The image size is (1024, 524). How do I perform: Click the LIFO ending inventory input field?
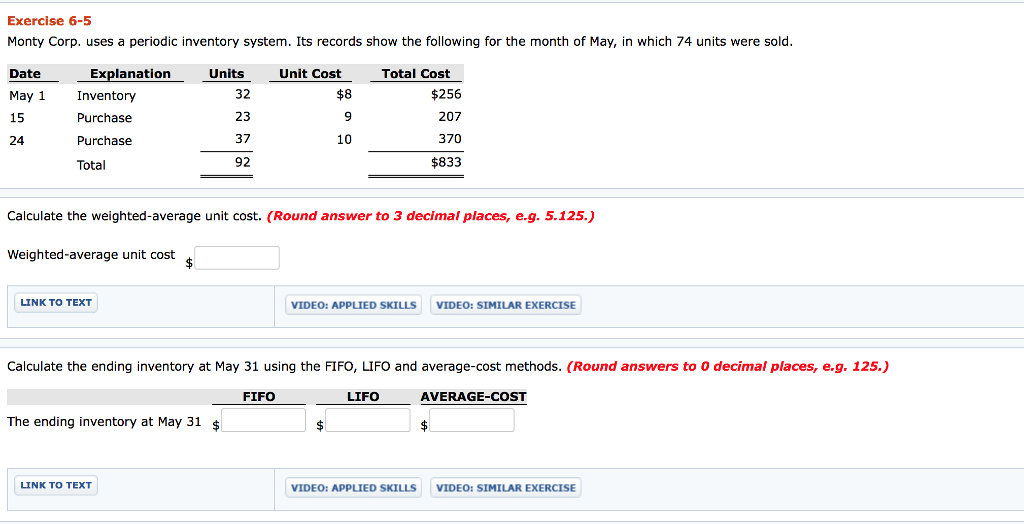click(x=368, y=420)
